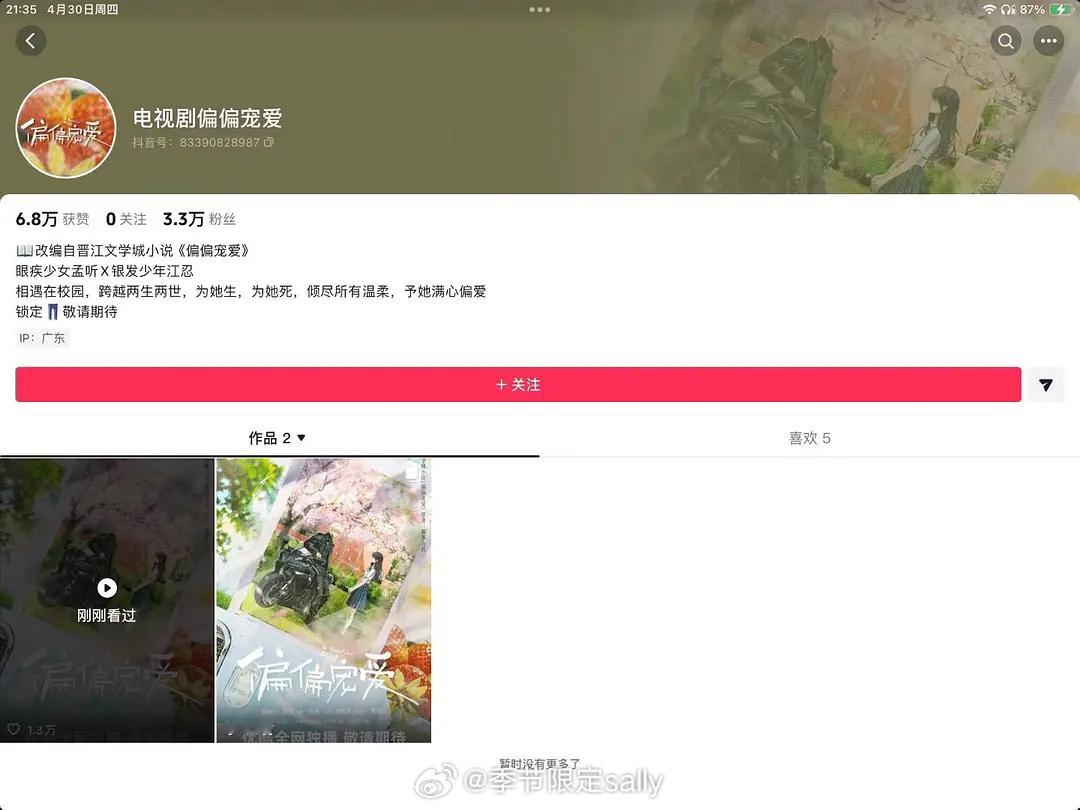View the 3.3万 粉丝 follower list
The width and height of the screenshot is (1080, 810).
199,219
